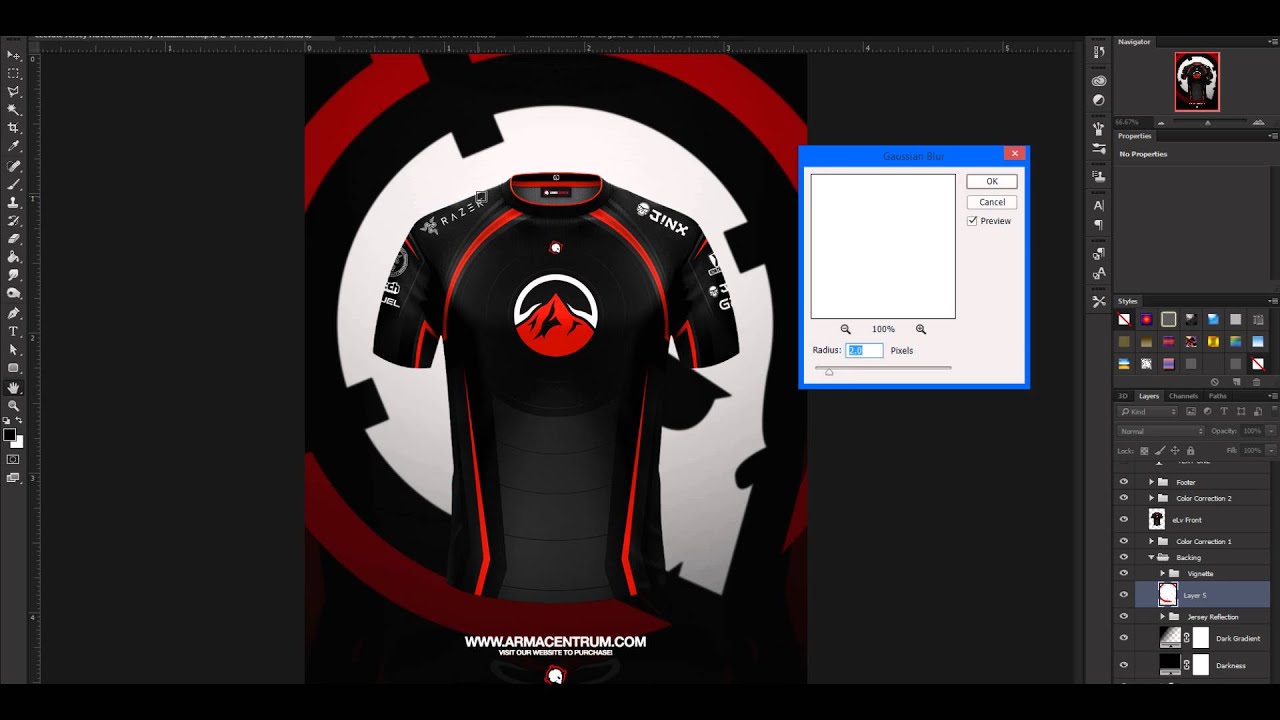
Task: Switch to the Channels tab
Action: click(1183, 396)
